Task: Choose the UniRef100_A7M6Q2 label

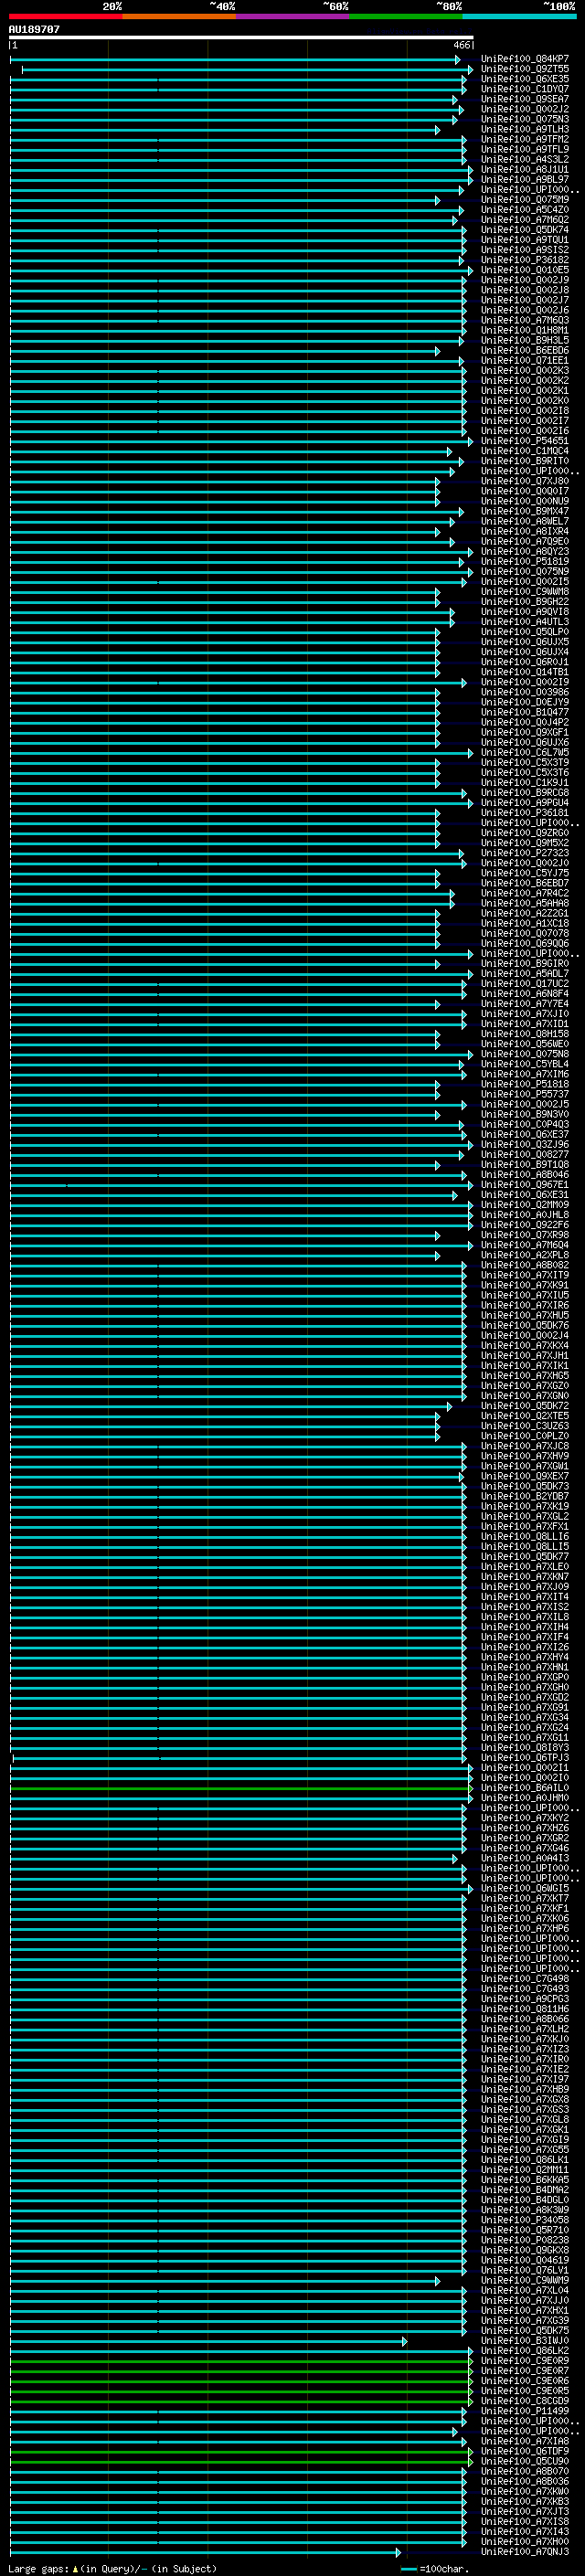Action: [525, 219]
